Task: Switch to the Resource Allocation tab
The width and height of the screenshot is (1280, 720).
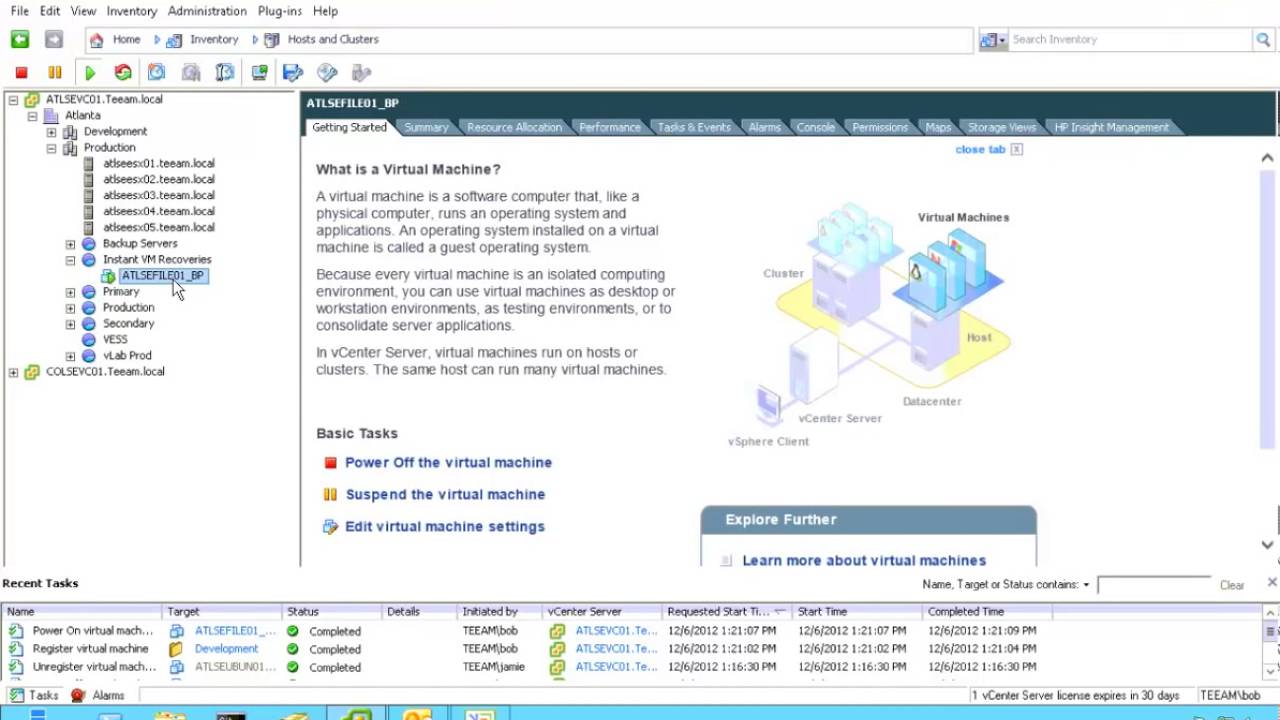Action: pos(514,128)
